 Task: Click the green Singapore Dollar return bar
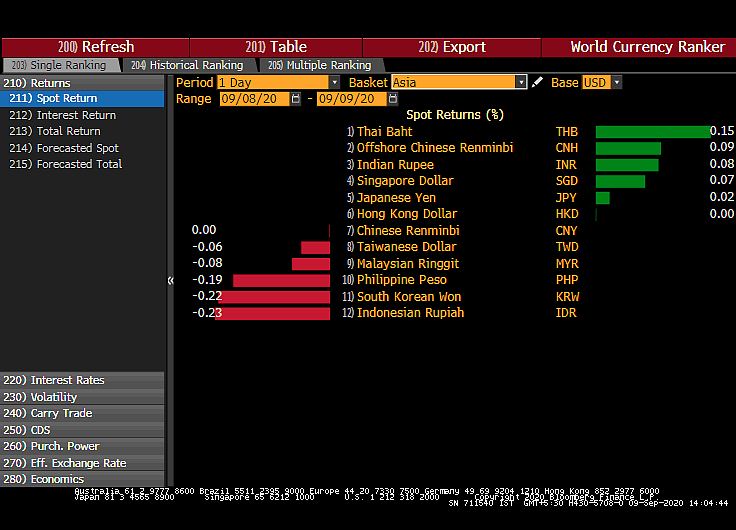620,181
